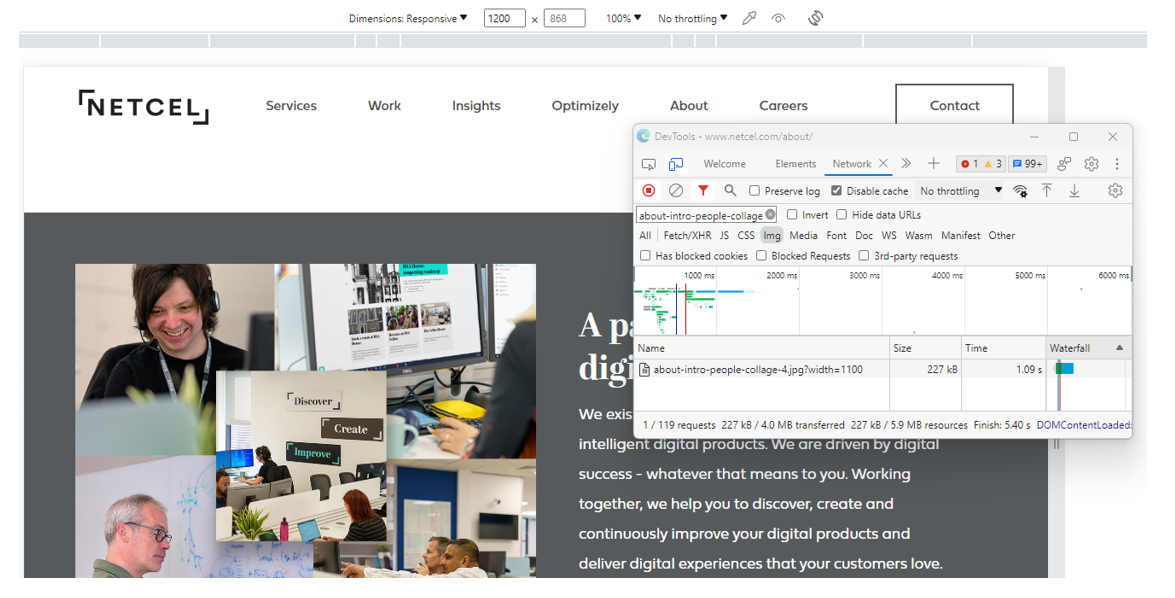This screenshot has height=598, width=1175.
Task: Click the Contact button on Netcel site
Action: [x=954, y=106]
